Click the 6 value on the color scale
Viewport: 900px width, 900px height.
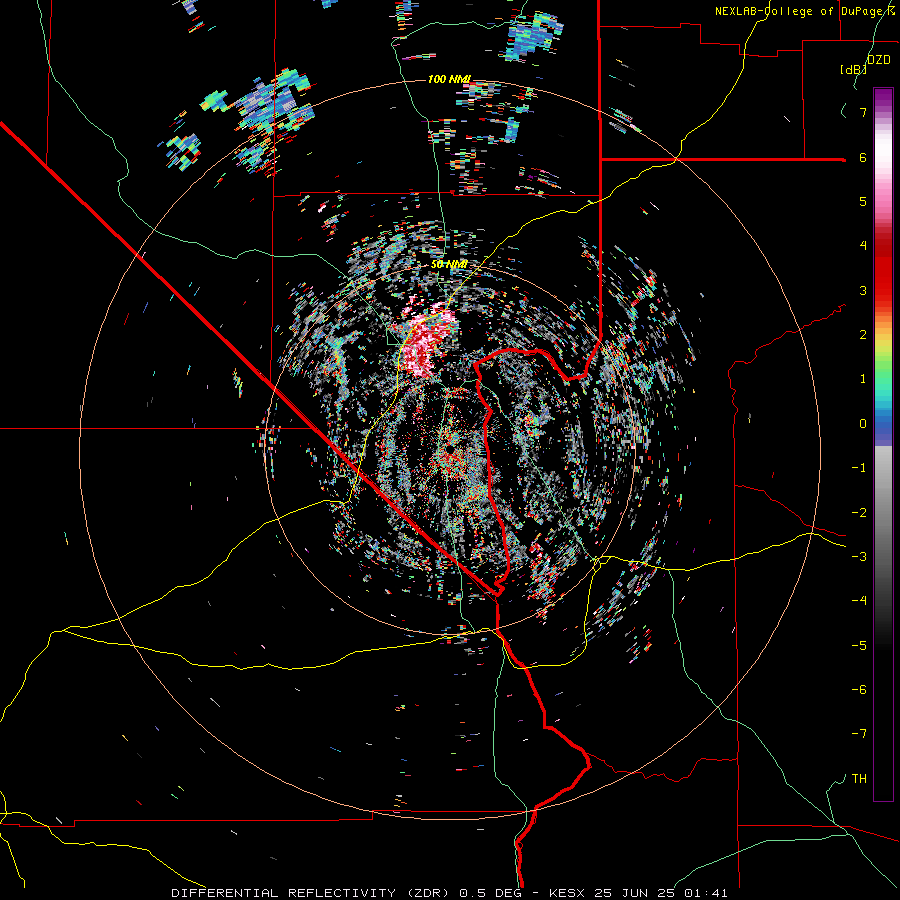click(863, 157)
